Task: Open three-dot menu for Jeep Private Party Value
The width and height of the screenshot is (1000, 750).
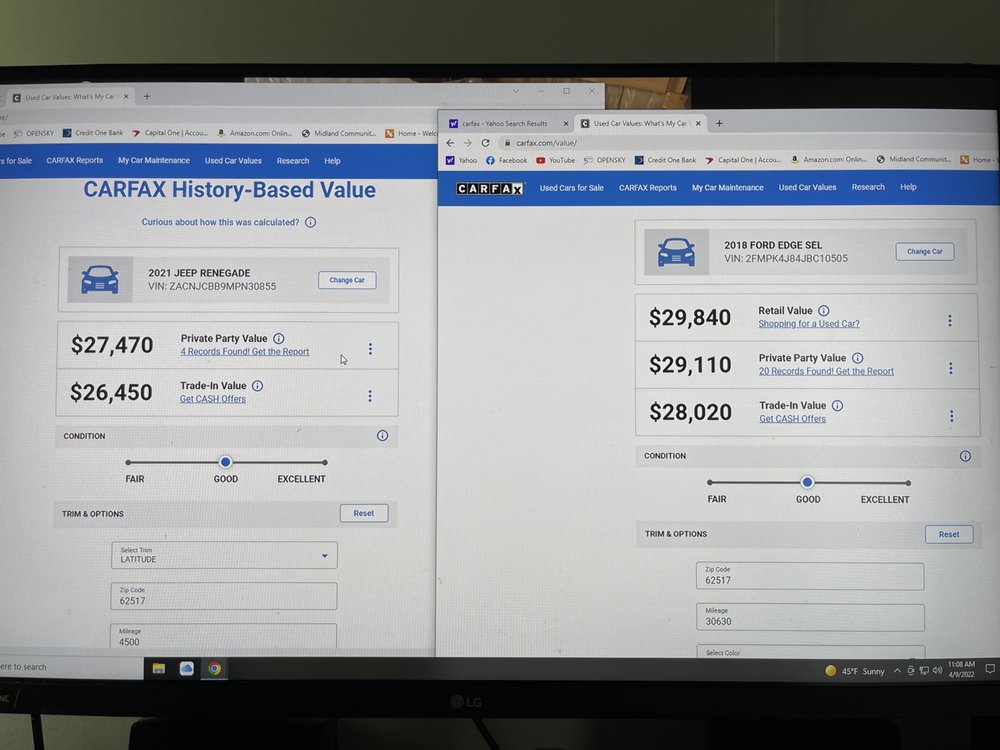Action: 370,349
